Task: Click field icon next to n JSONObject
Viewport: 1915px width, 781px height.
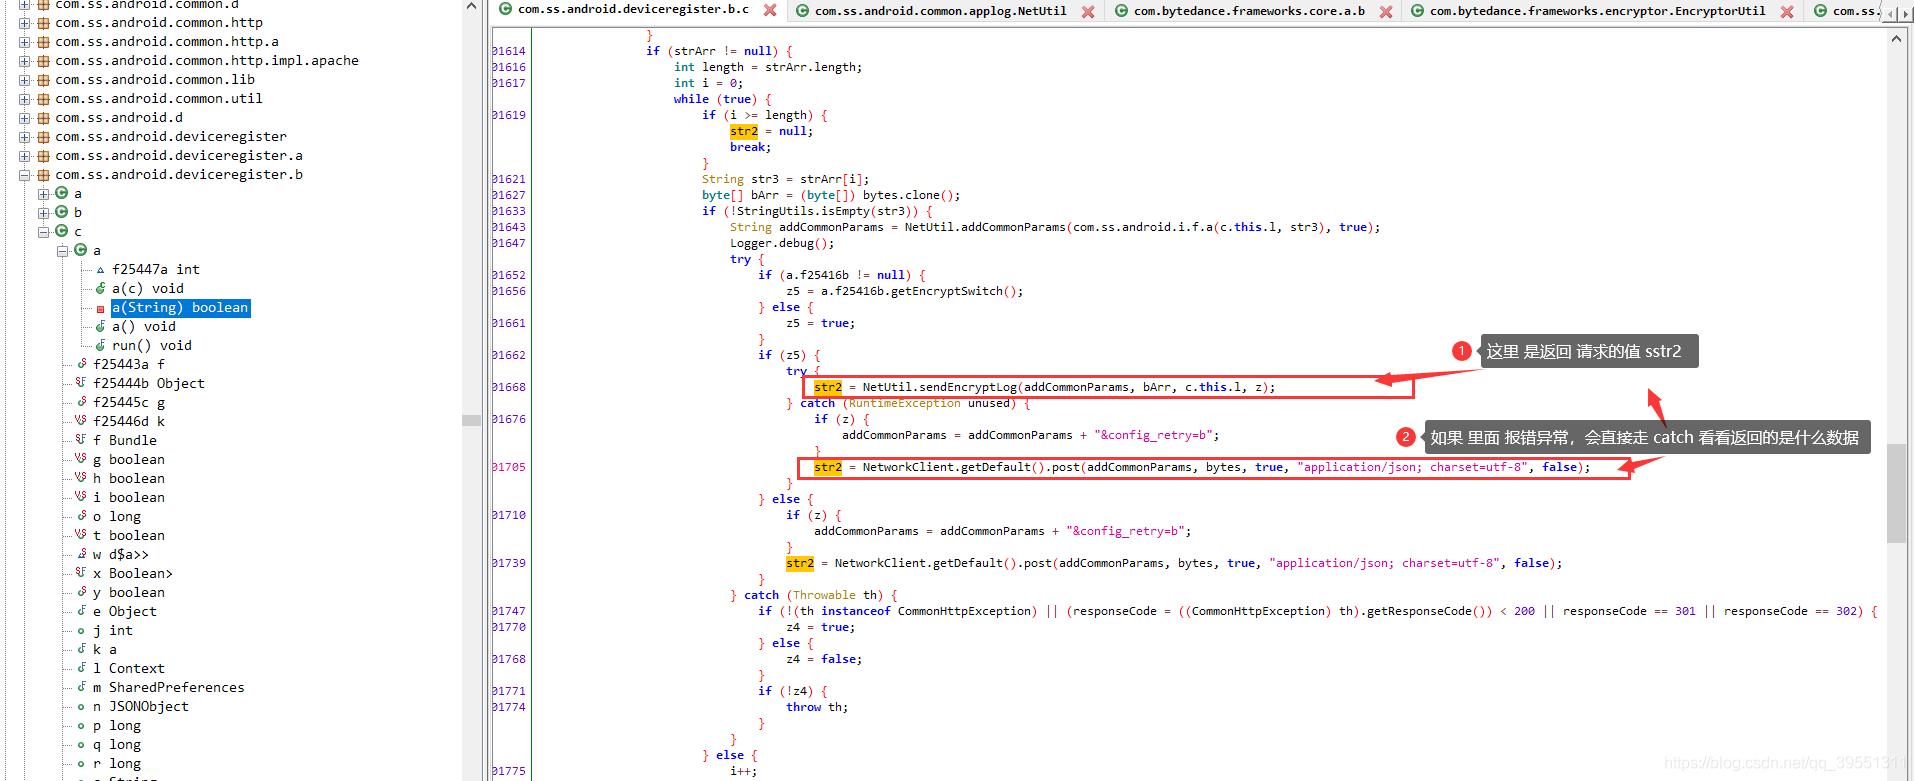Action: pyautogui.click(x=81, y=707)
